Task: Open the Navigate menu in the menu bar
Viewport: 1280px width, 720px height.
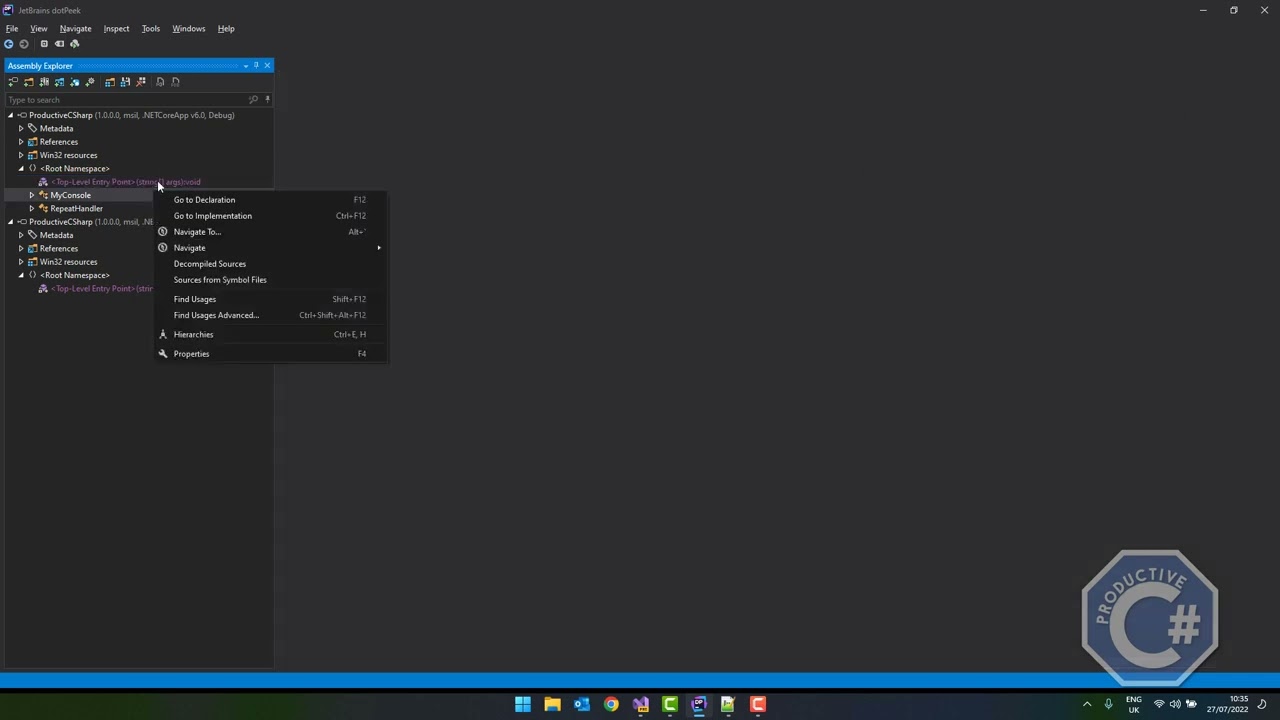Action: [x=75, y=29]
